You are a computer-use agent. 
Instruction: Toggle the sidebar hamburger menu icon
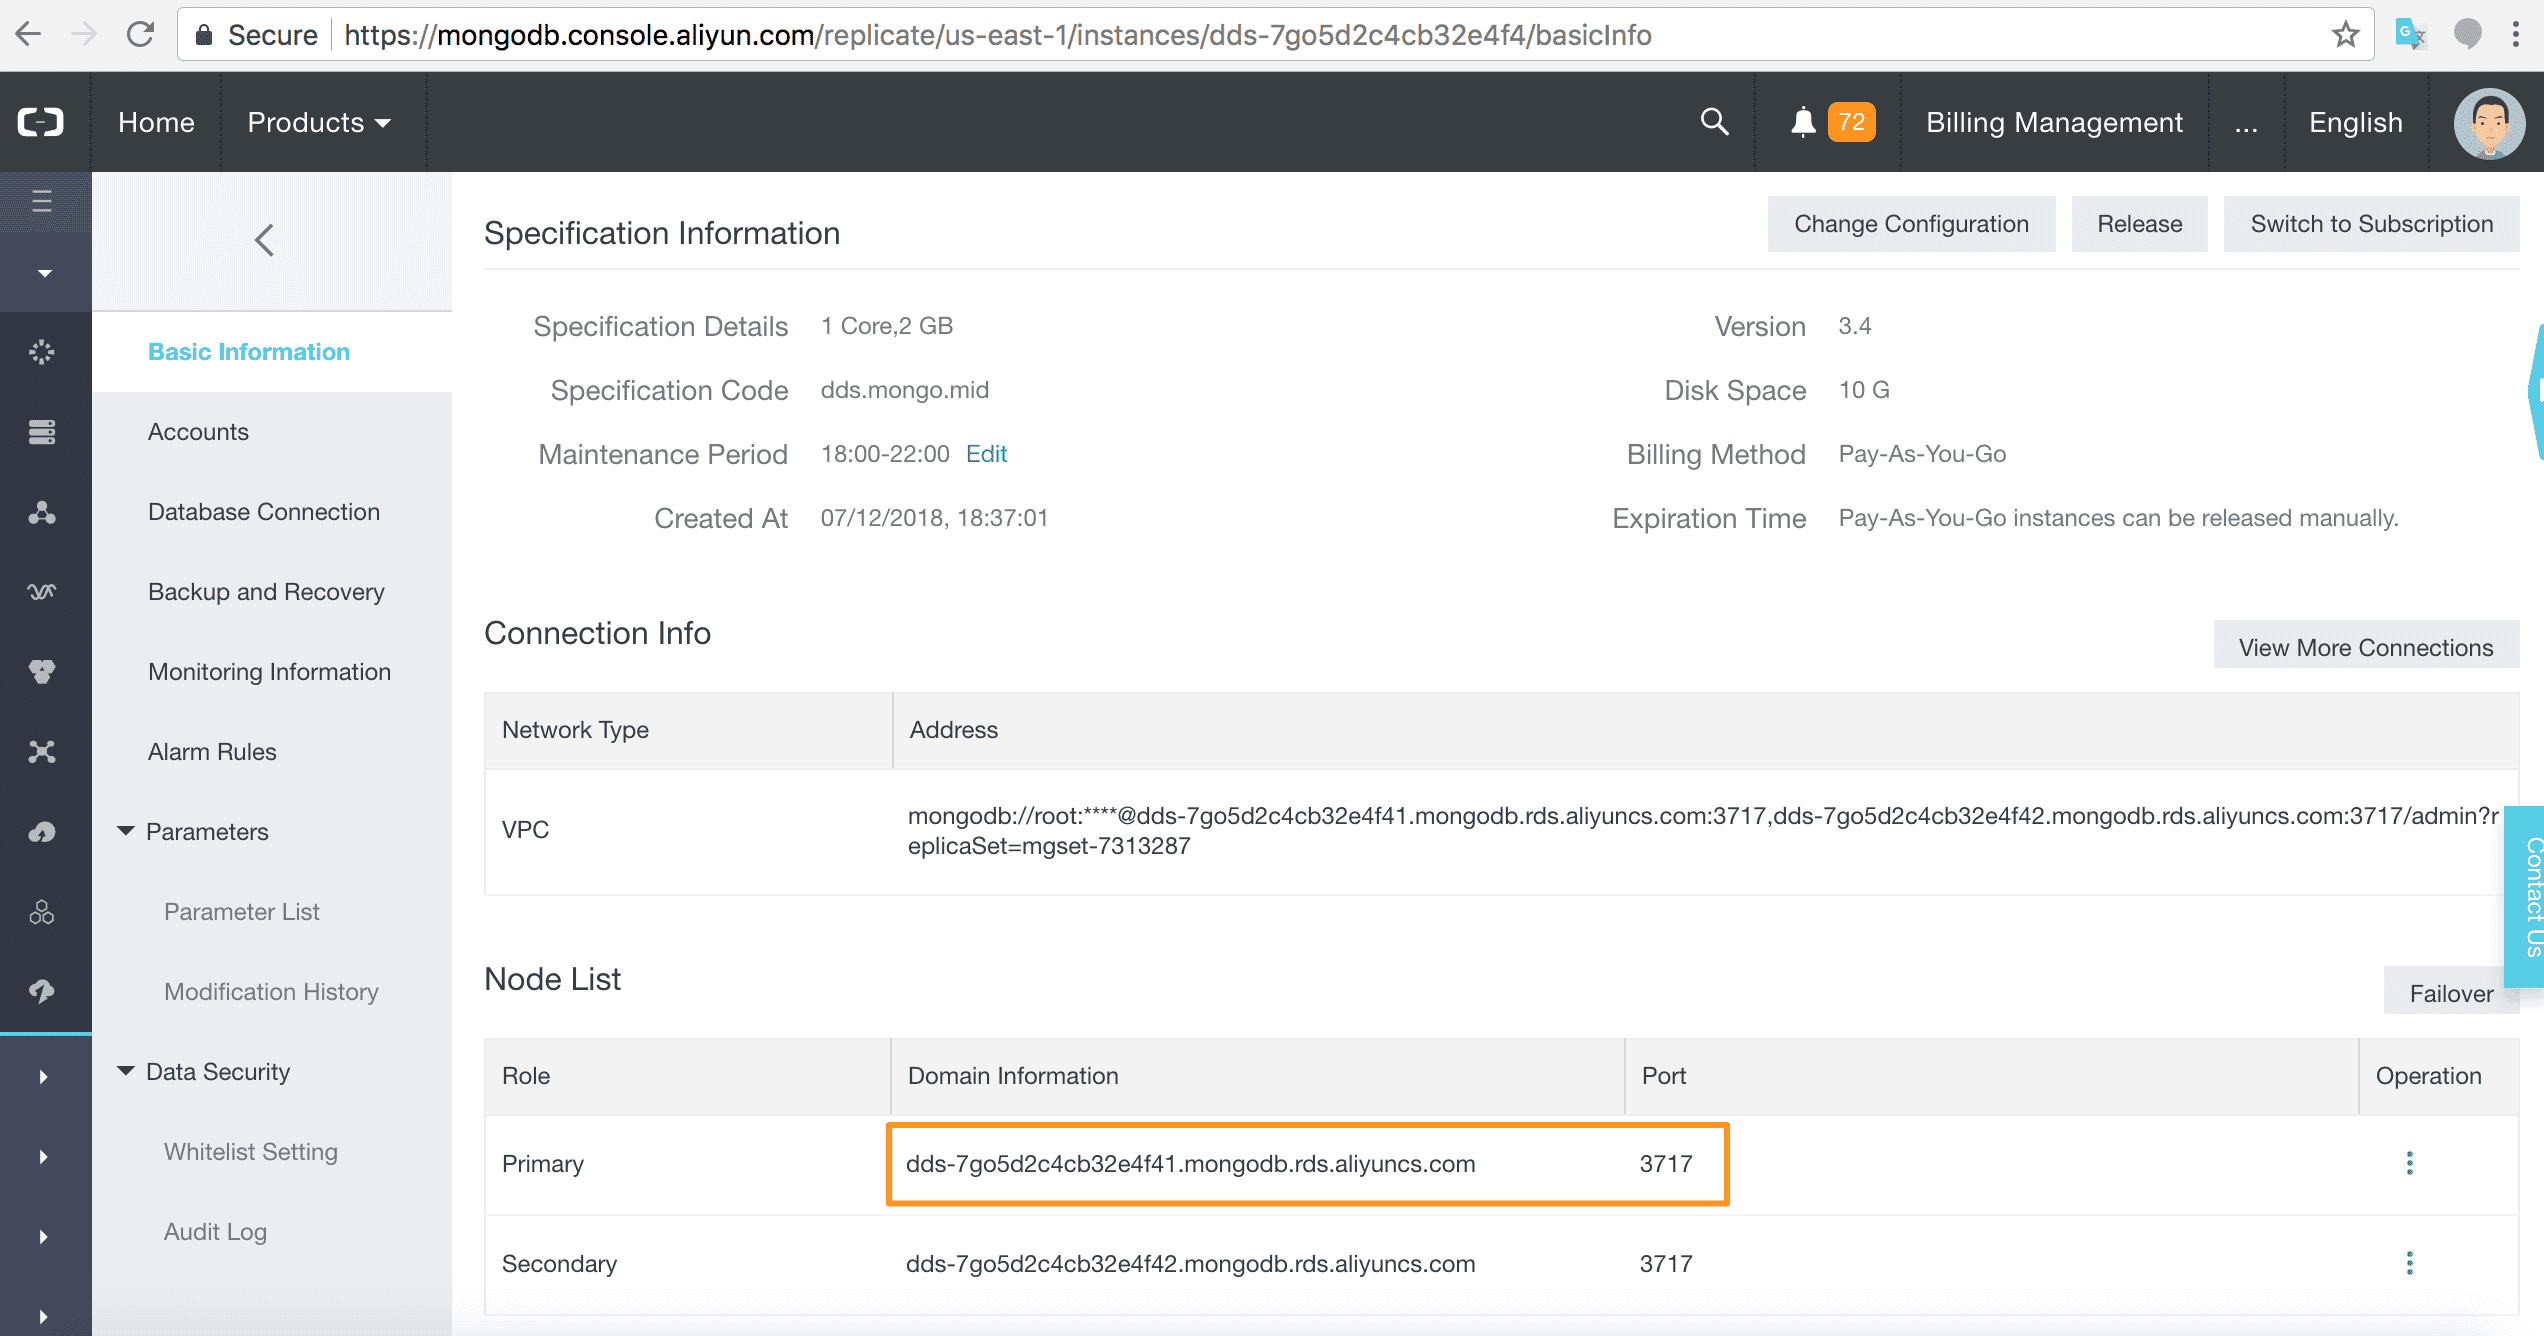tap(42, 202)
